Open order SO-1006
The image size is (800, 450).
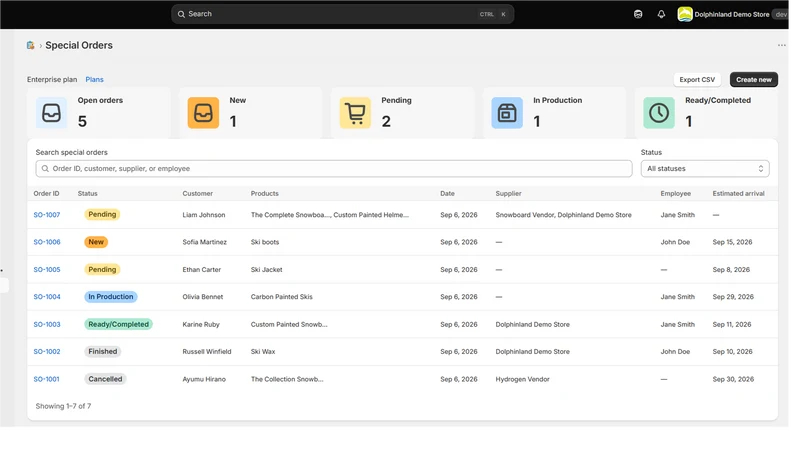(47, 242)
